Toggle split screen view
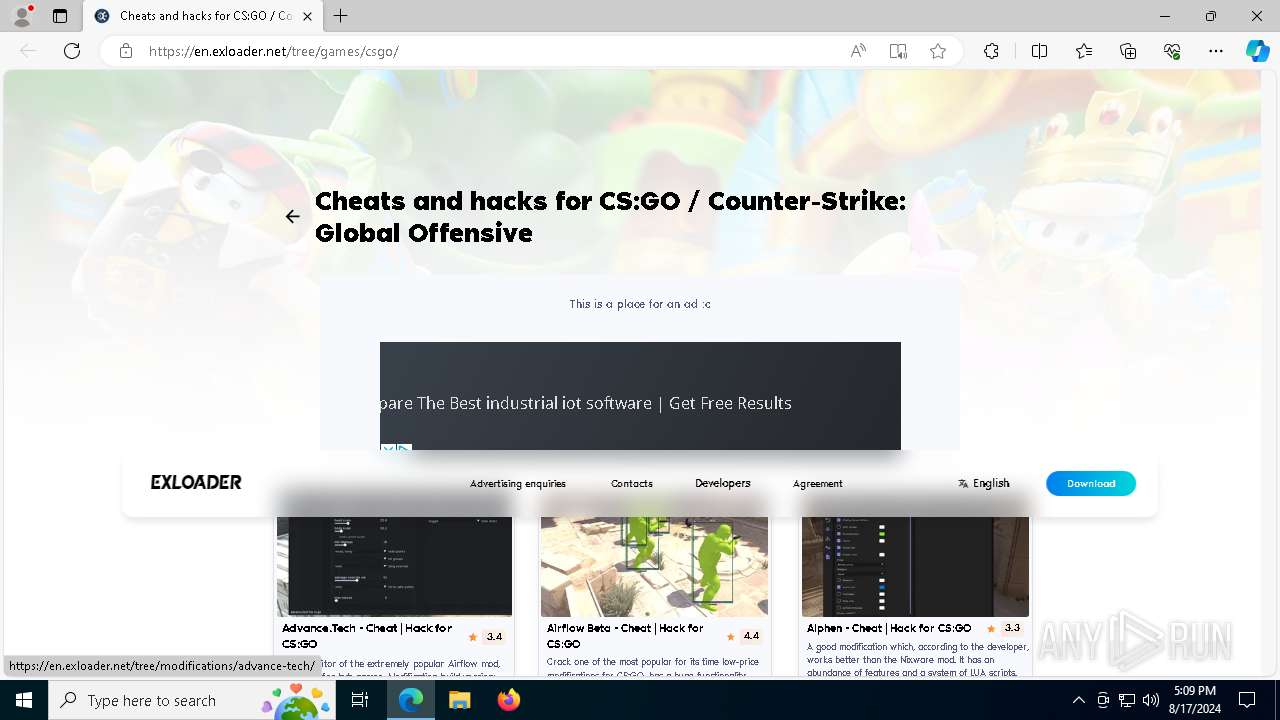Viewport: 1280px width, 720px height. coord(1039,51)
